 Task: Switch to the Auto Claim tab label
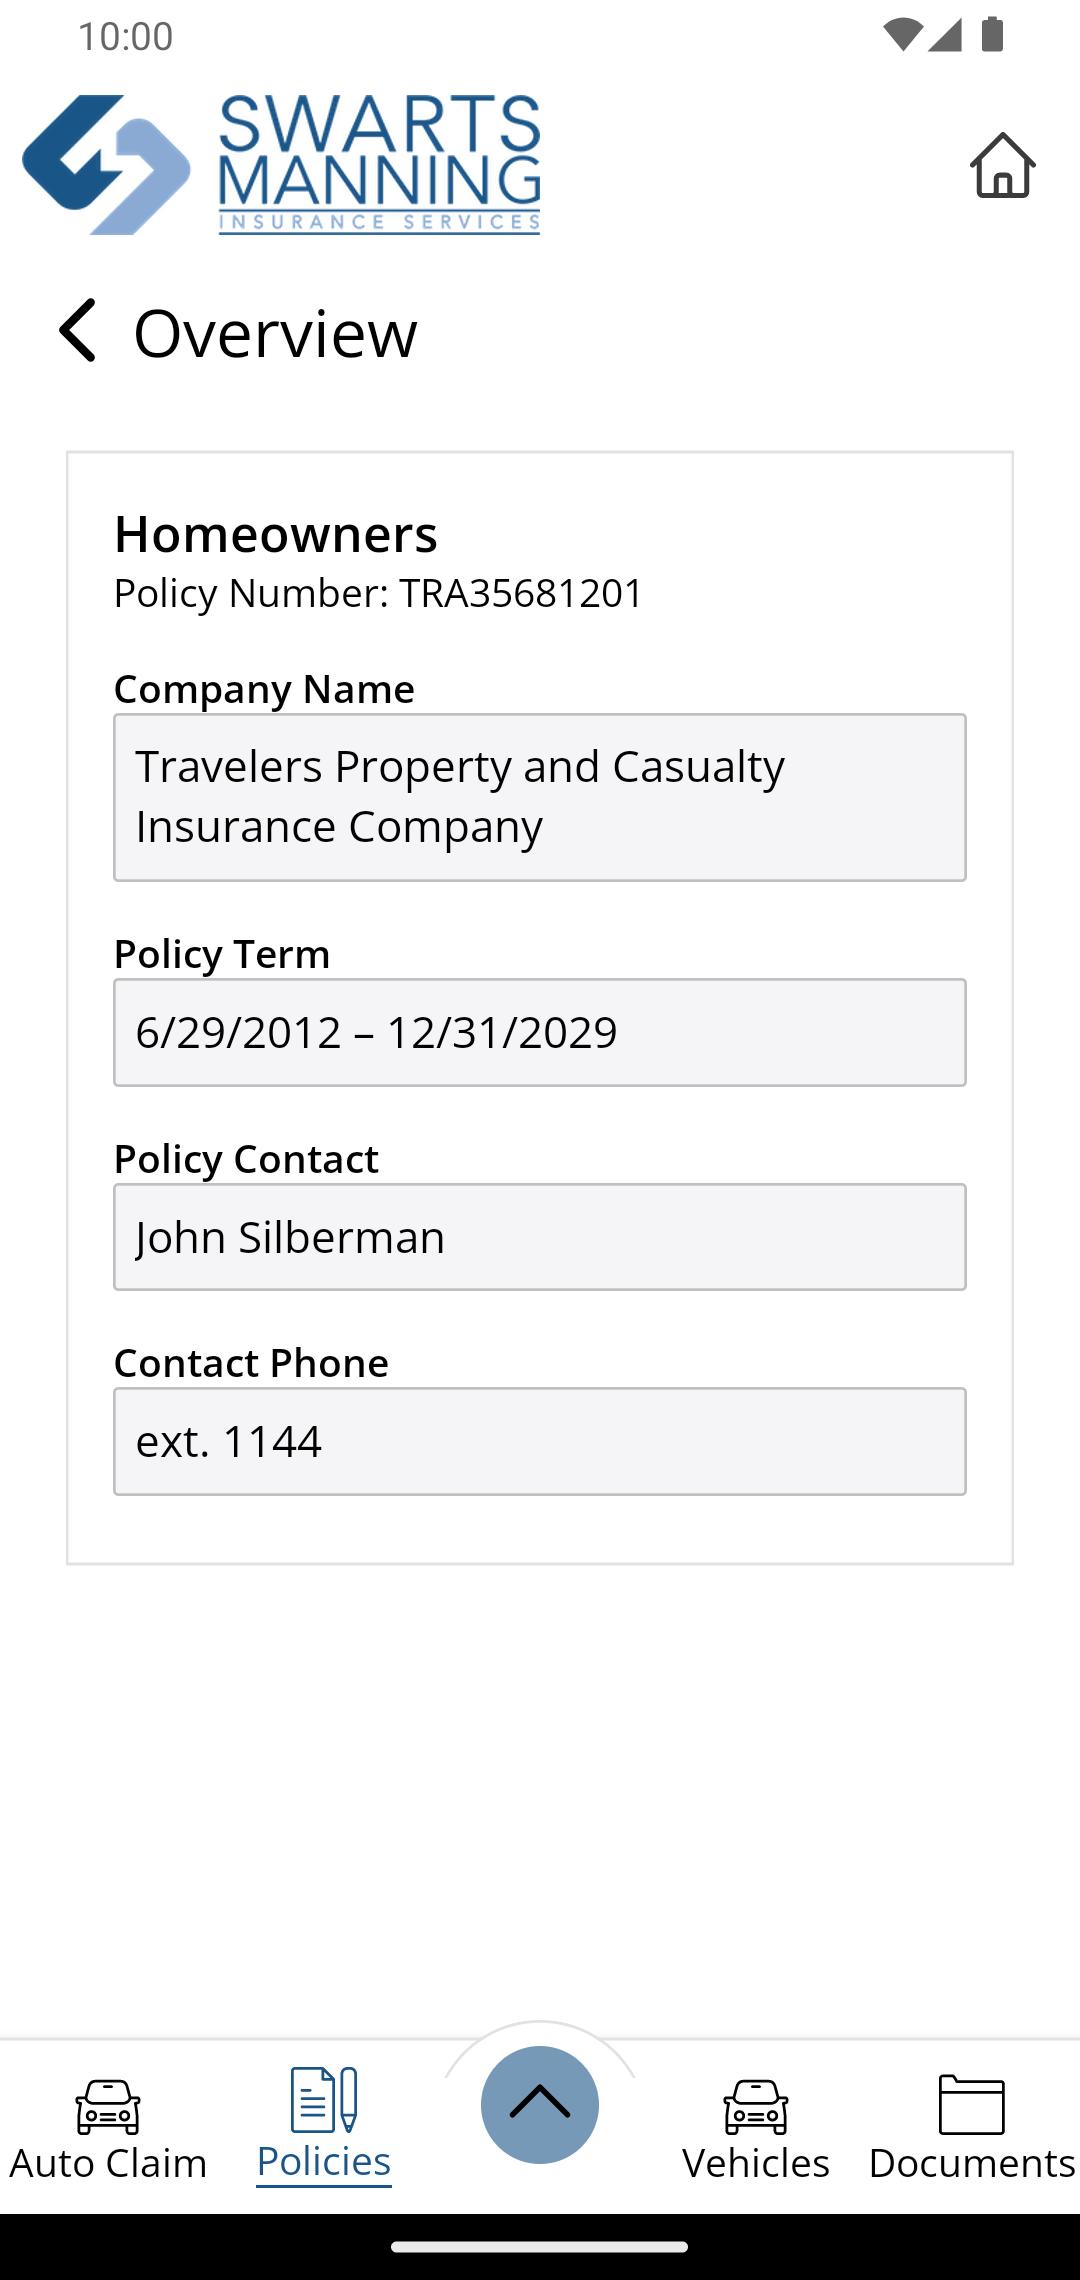(x=108, y=2163)
